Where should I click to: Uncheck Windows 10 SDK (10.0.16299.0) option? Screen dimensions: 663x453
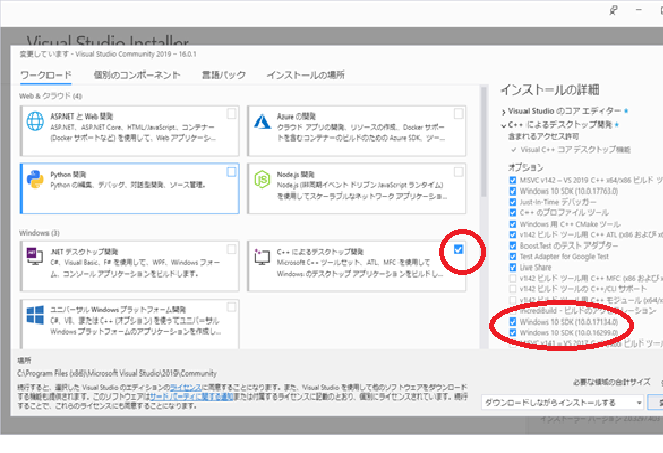point(513,333)
